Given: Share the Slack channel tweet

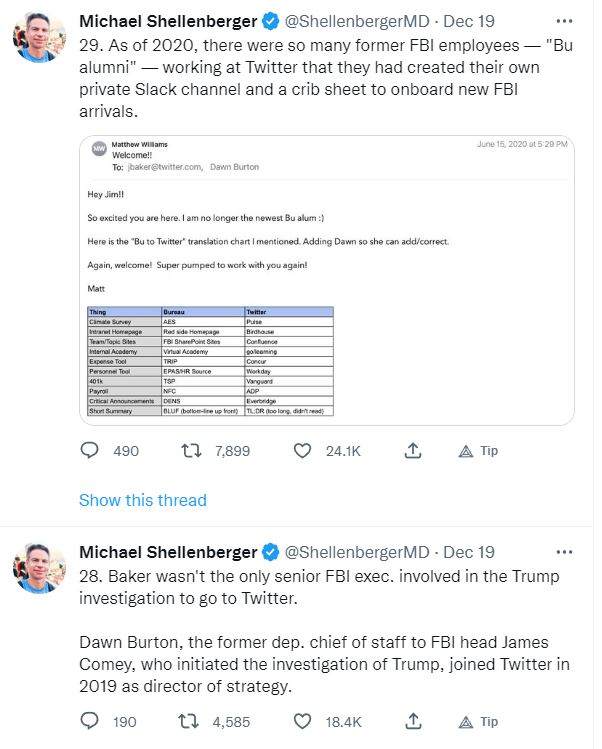Looking at the screenshot, I should (411, 451).
